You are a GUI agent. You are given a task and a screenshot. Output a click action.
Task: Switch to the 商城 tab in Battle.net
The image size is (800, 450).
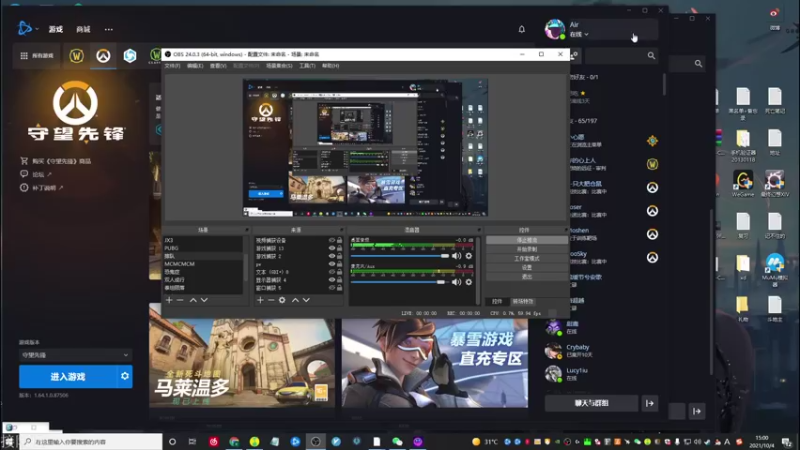coord(83,29)
